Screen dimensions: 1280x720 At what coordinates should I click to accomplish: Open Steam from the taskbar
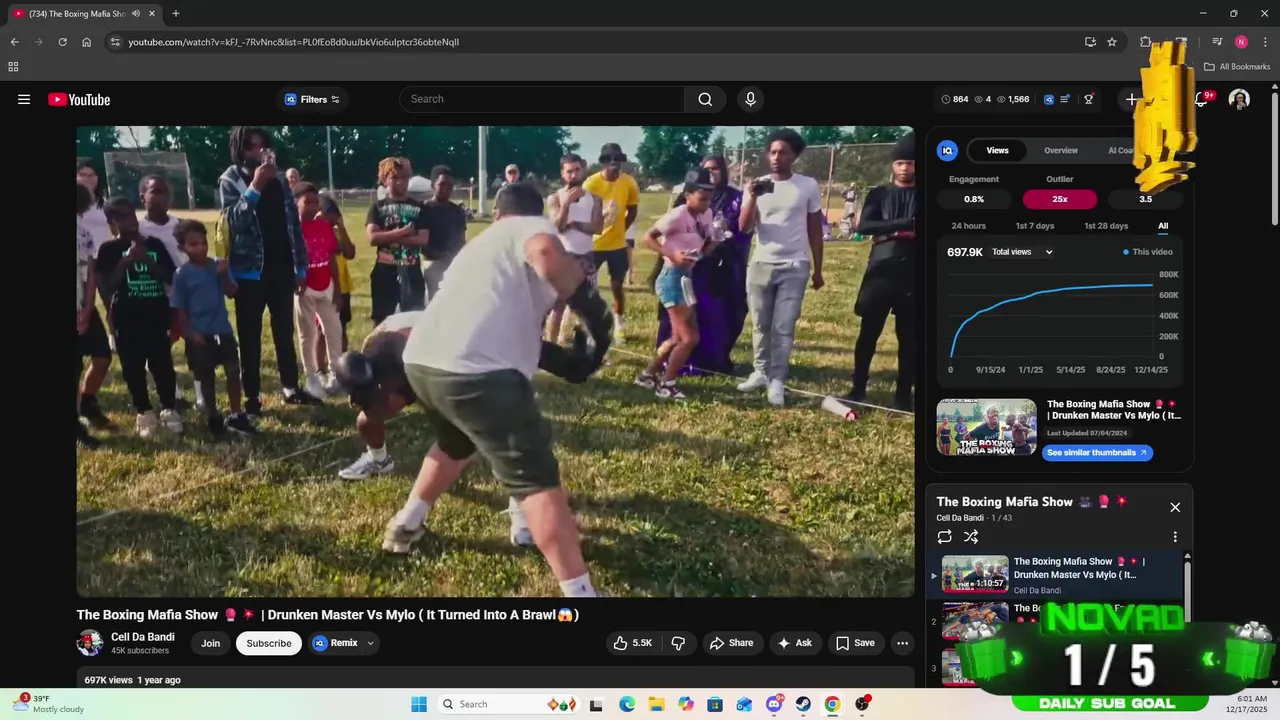coord(803,704)
